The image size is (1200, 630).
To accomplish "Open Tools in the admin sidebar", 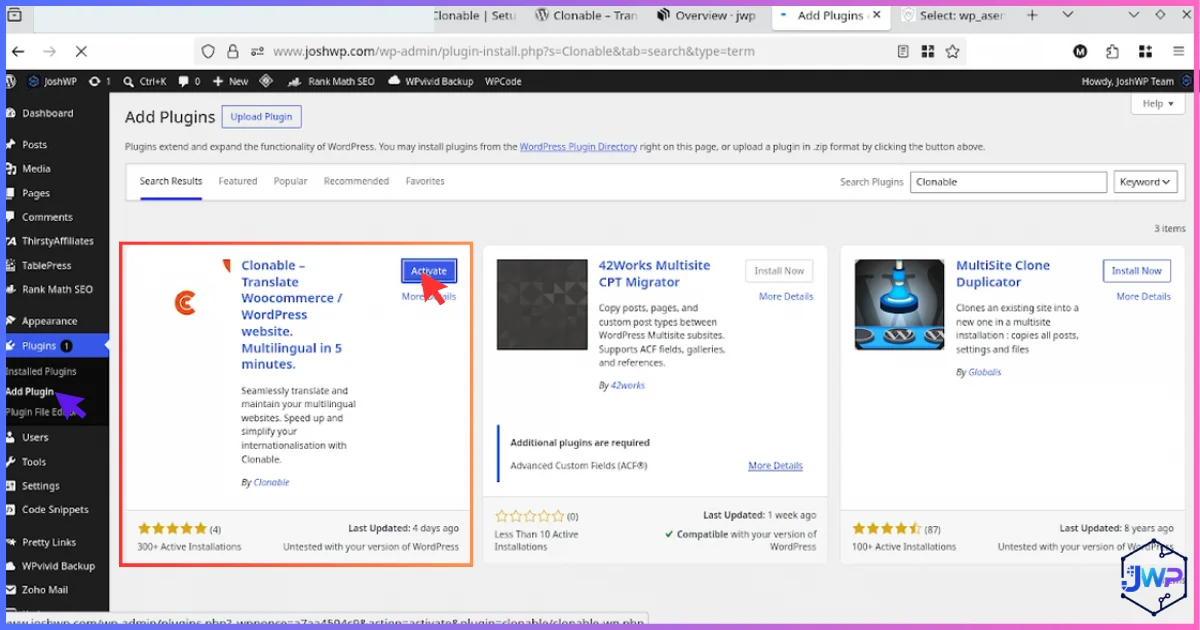I will 34,462.
